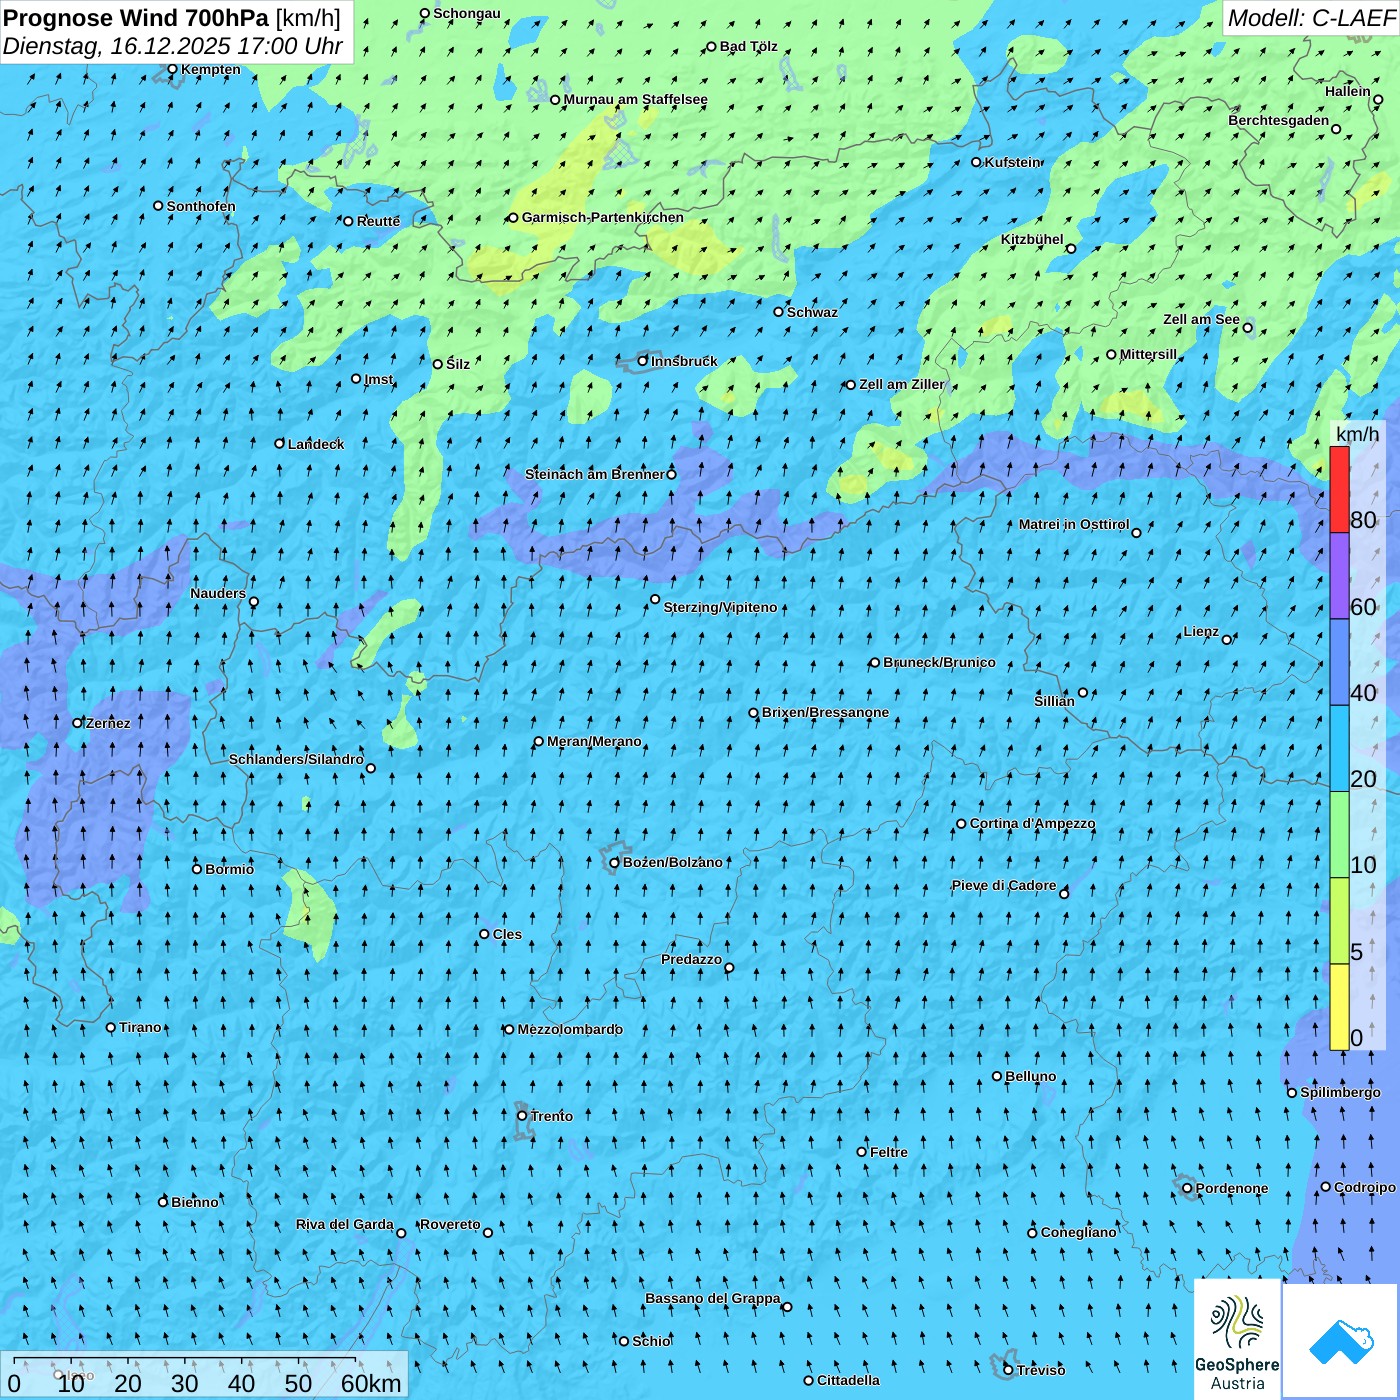Screen dimensions: 1400x1400
Task: Click the green 10 km/h legend band
Action: [1339, 835]
